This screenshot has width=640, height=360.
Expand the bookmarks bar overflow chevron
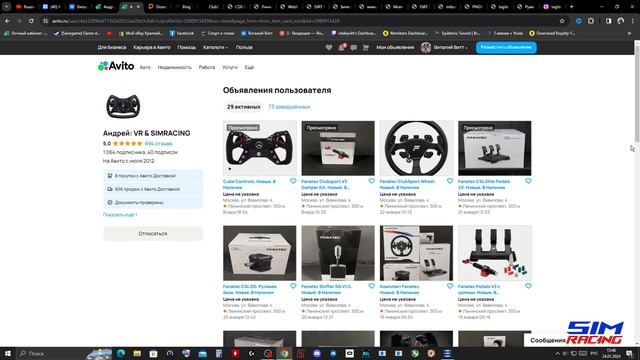click(629, 33)
